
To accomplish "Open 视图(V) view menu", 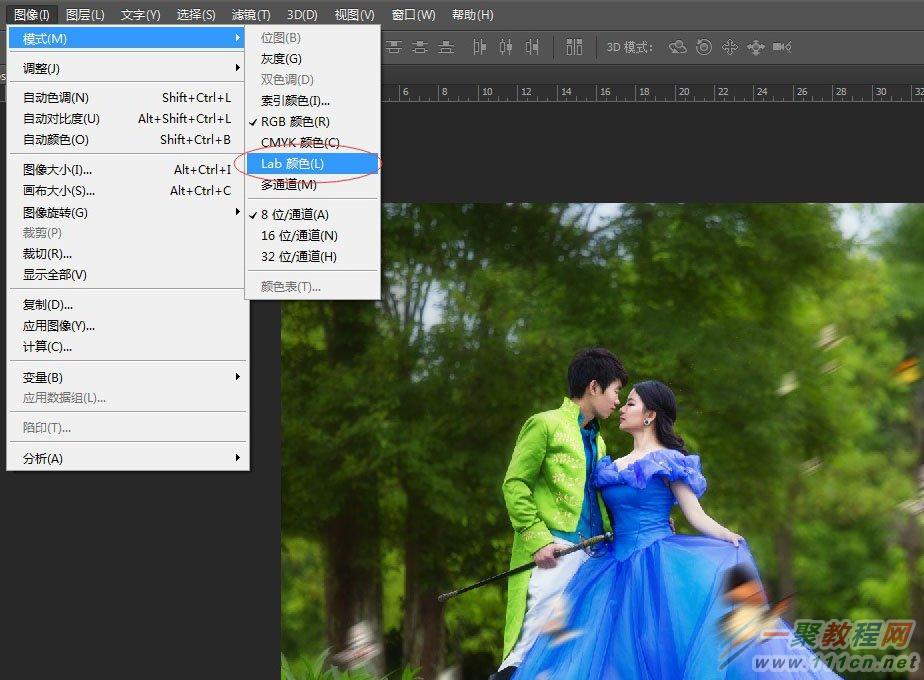I will tap(355, 15).
